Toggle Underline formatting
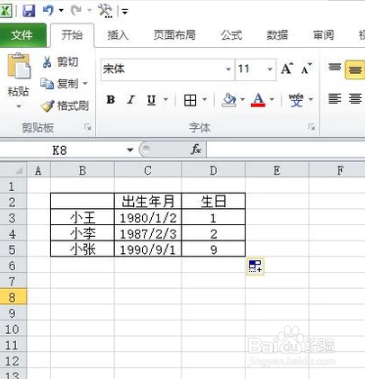The width and height of the screenshot is (365, 379). click(x=151, y=100)
